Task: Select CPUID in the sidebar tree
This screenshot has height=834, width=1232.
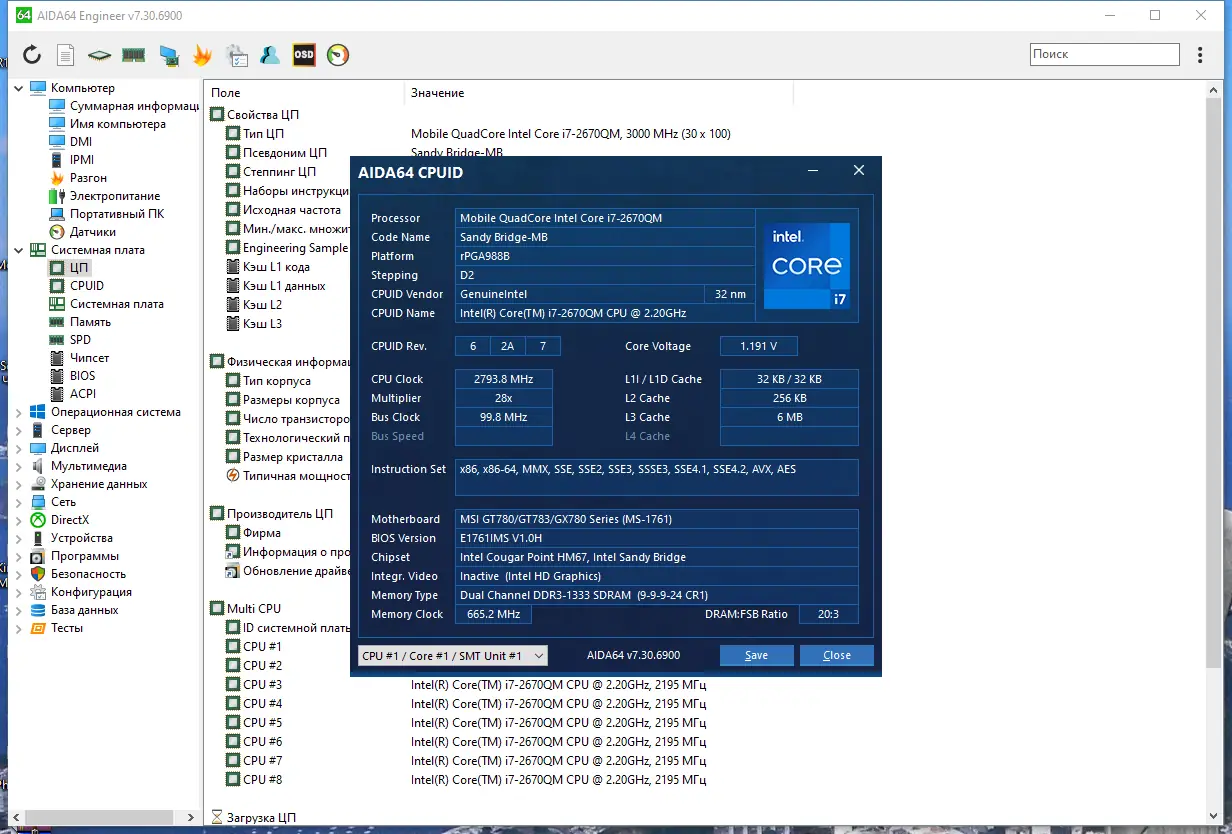Action: coord(87,286)
